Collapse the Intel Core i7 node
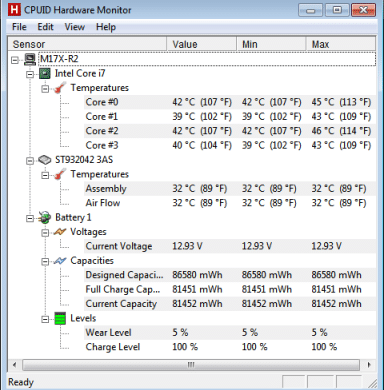 click(x=30, y=74)
